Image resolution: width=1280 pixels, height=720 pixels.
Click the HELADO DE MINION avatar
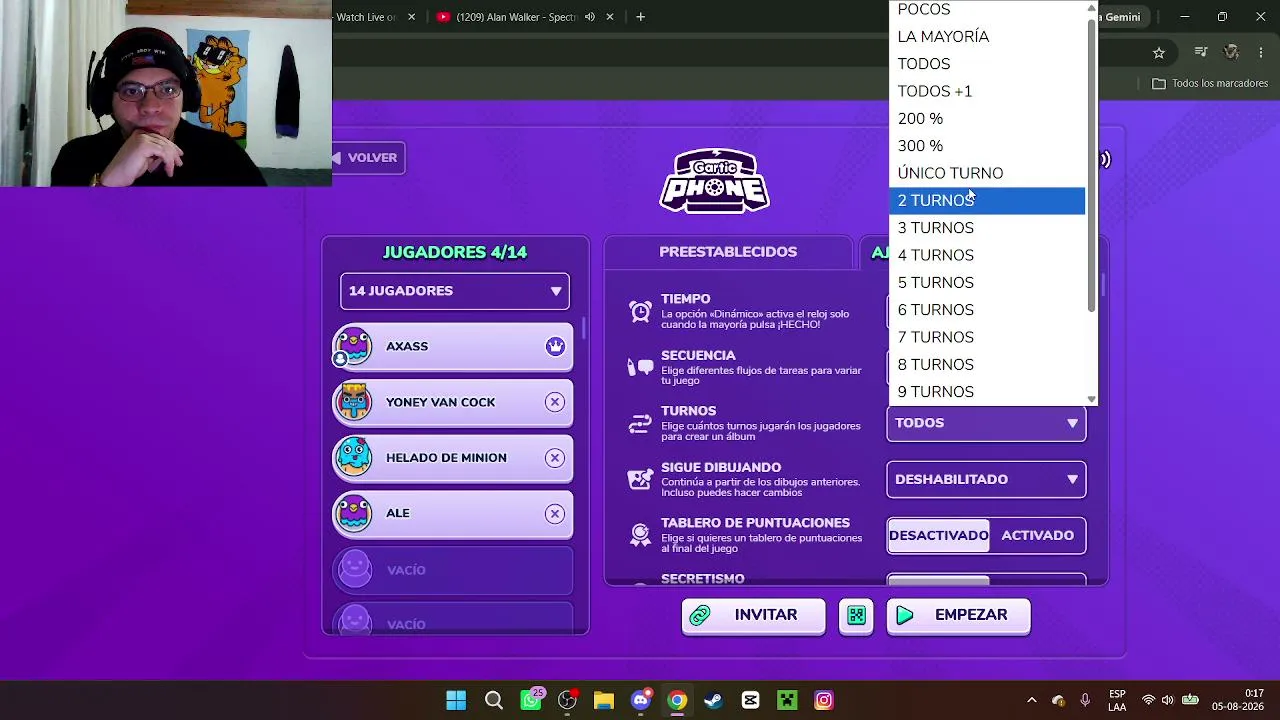[353, 457]
